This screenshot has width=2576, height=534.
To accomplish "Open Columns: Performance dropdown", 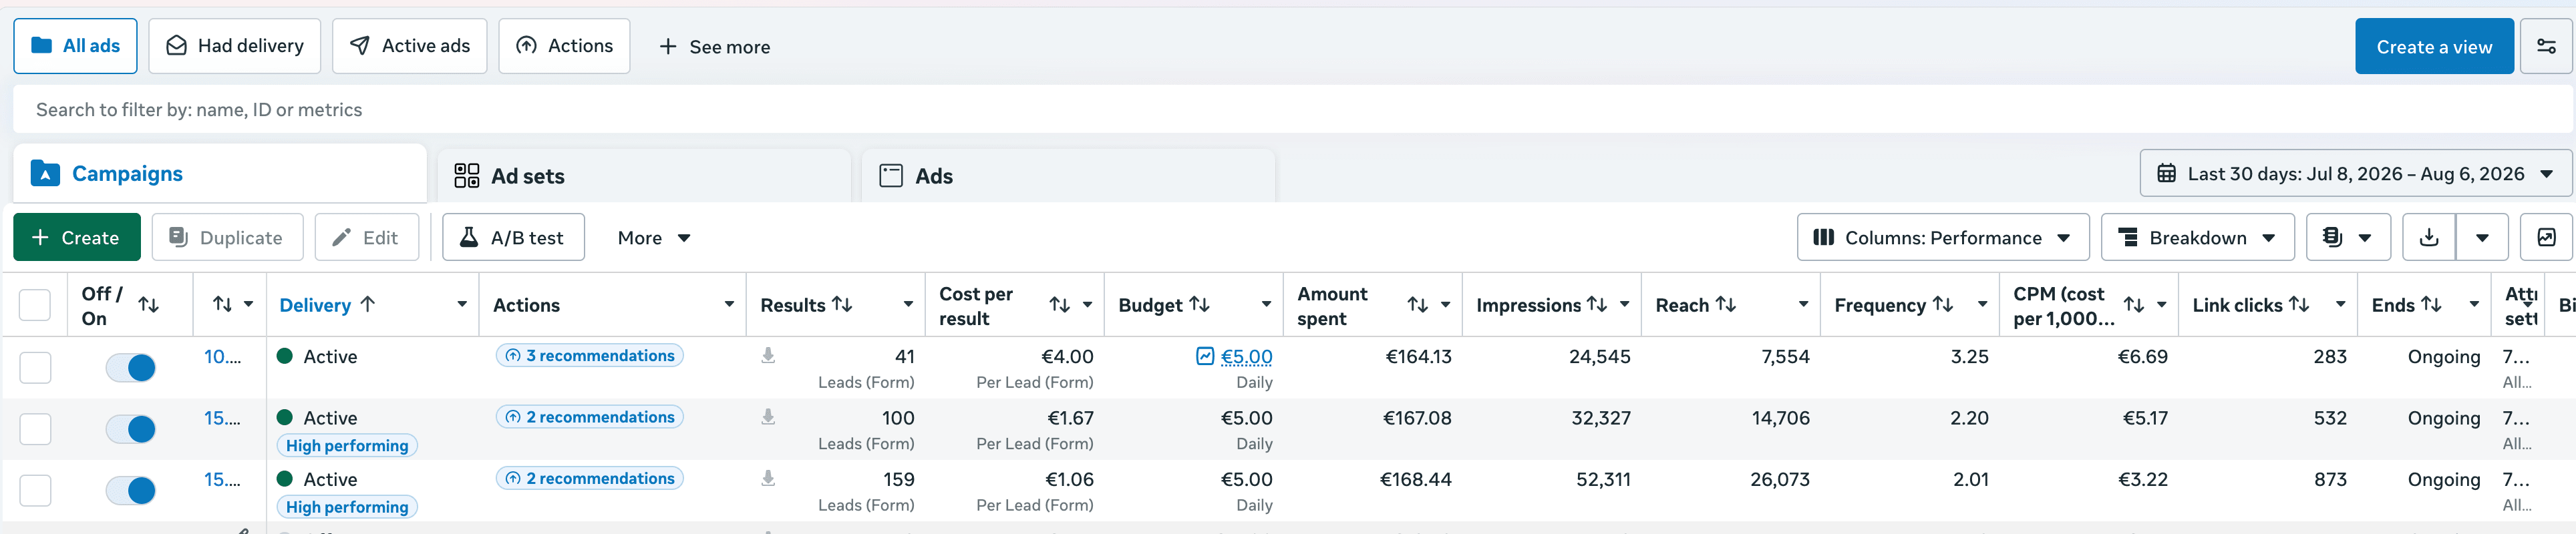I will click(1942, 238).
